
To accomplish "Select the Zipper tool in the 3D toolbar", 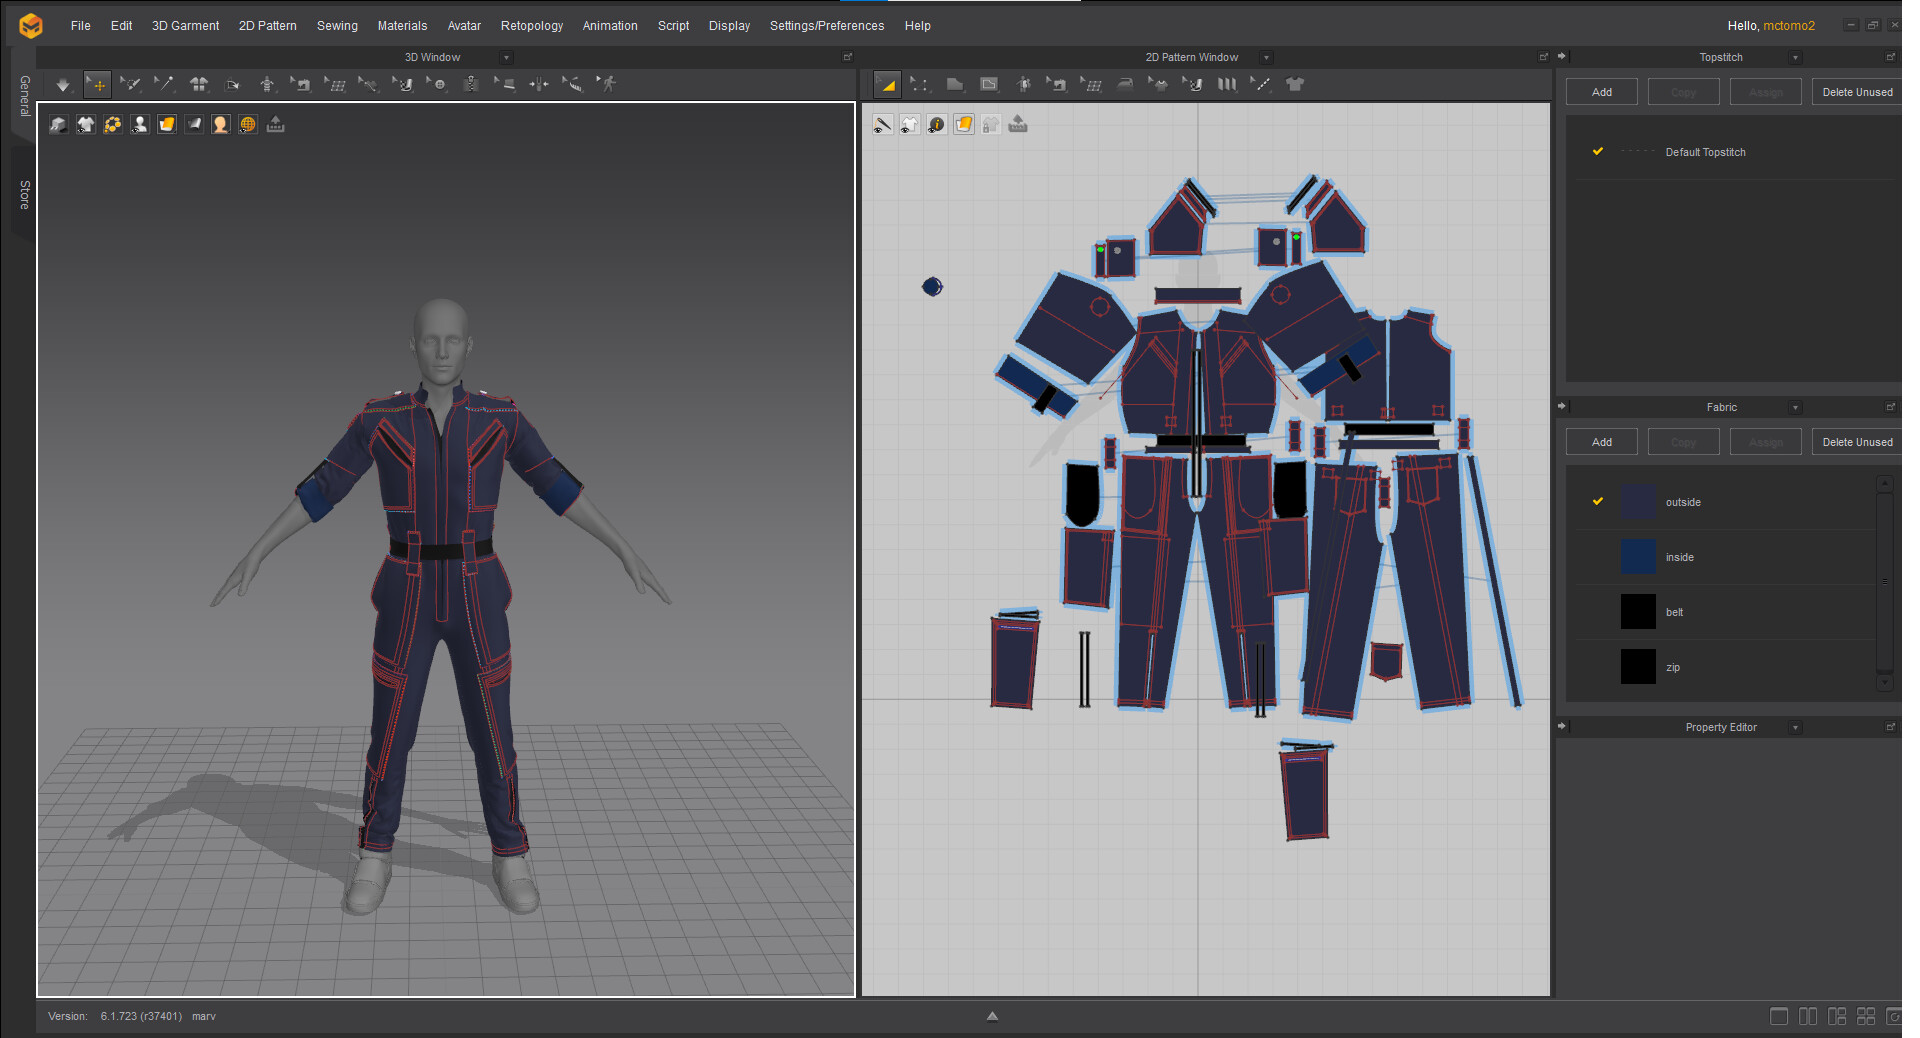I will (470, 85).
